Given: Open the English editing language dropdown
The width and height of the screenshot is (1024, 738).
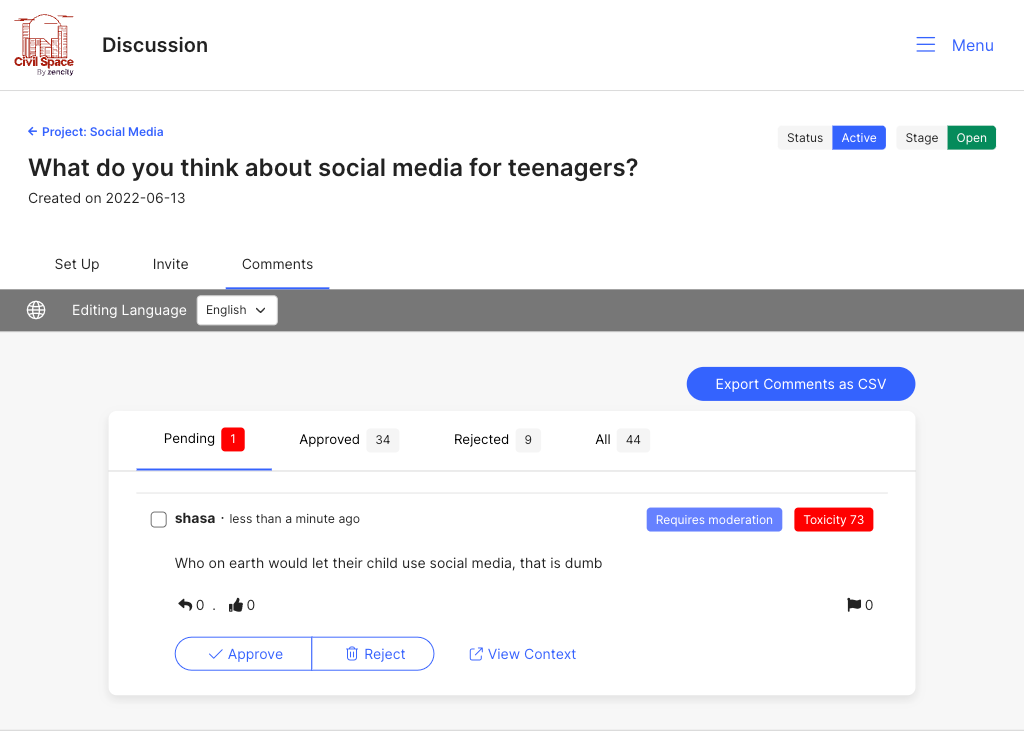Looking at the screenshot, I should [x=237, y=310].
